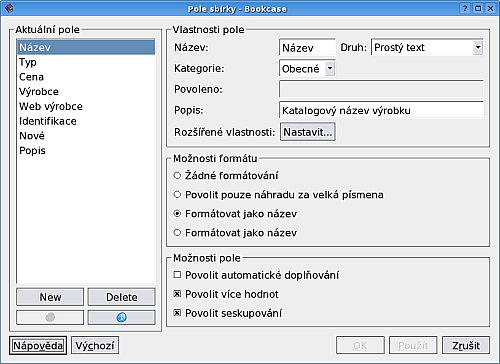Select Cena in the field list

point(86,77)
